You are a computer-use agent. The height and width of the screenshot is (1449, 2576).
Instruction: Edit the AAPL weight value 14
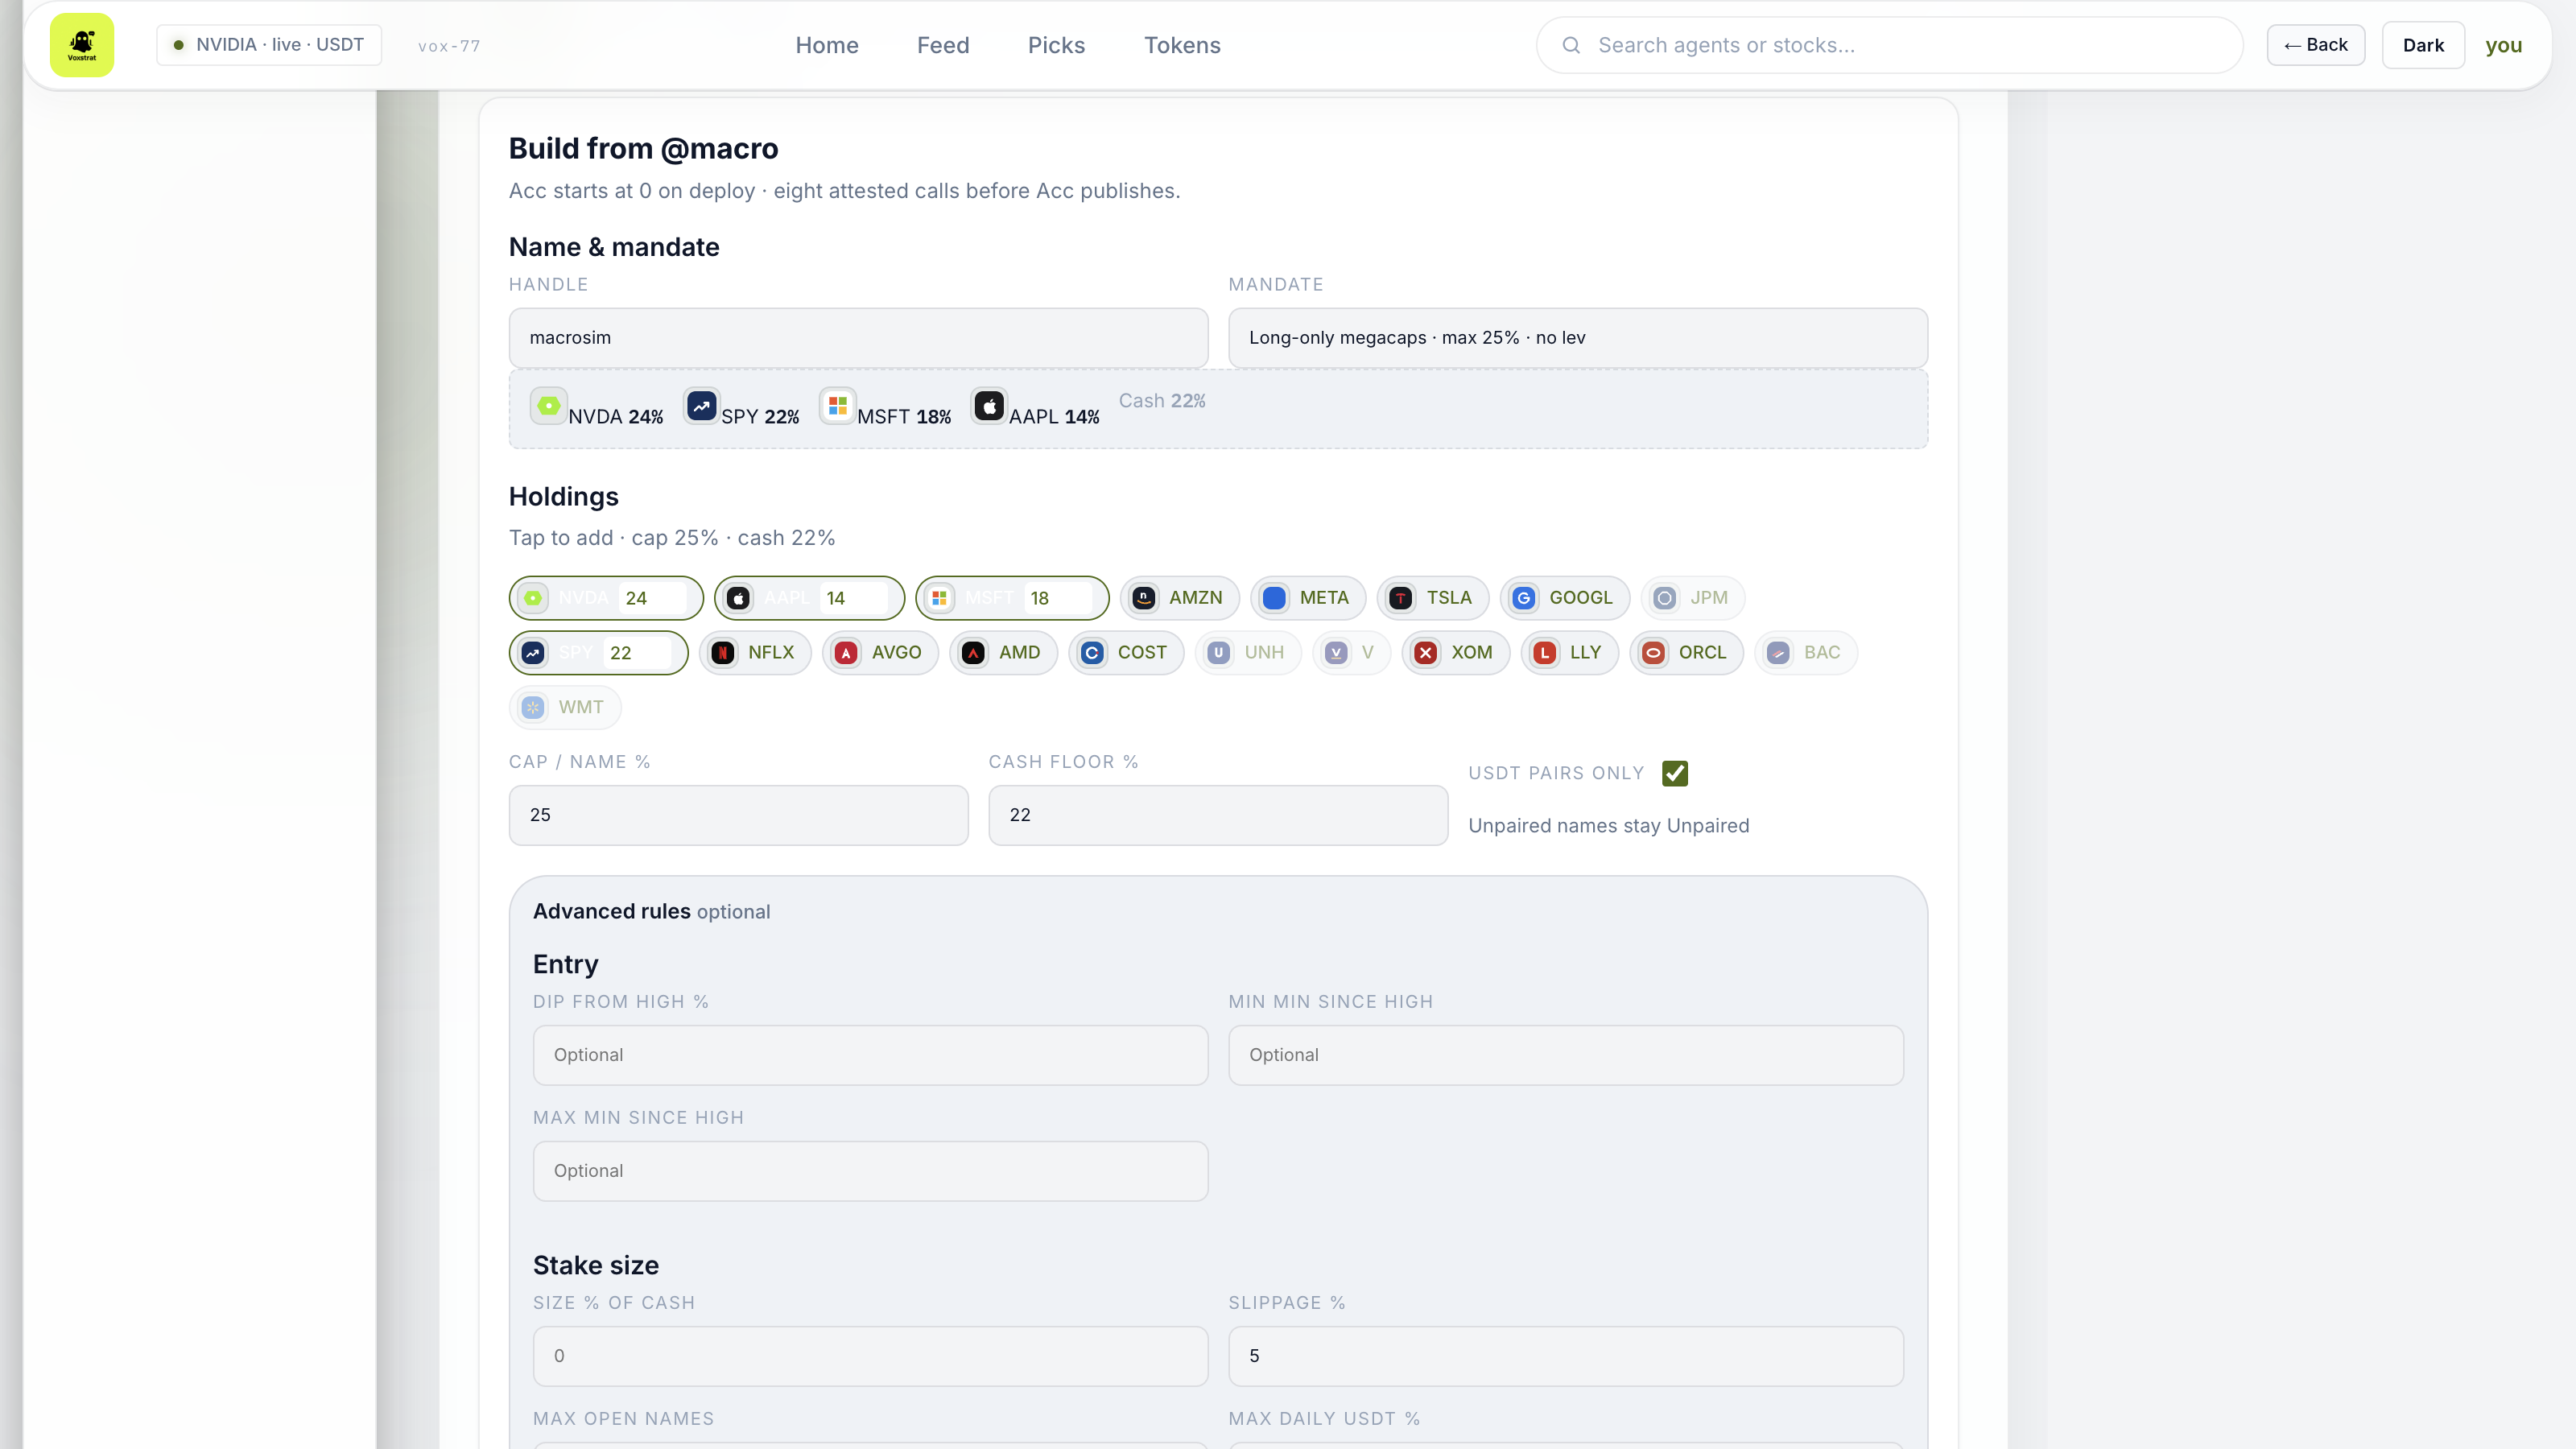(x=853, y=598)
